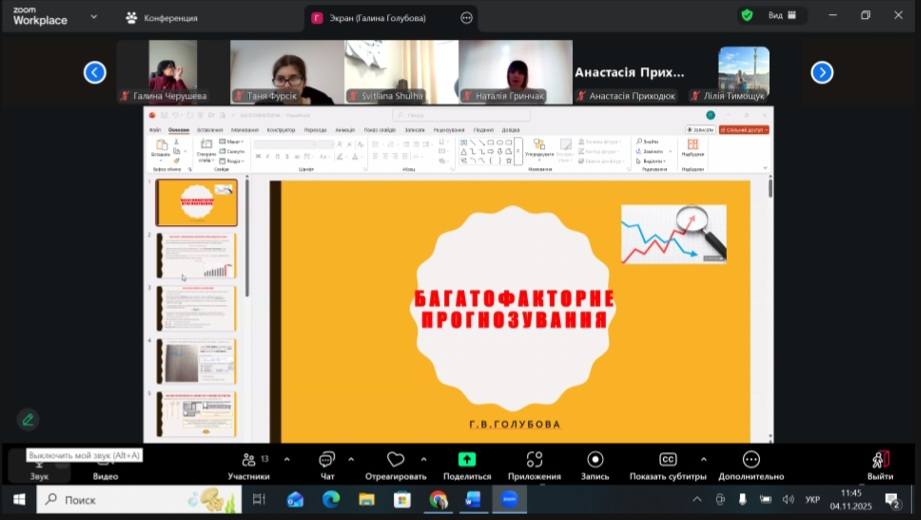Screen dimensions: 921x520
Task: Click the green security shield icon
Action: pos(746,15)
